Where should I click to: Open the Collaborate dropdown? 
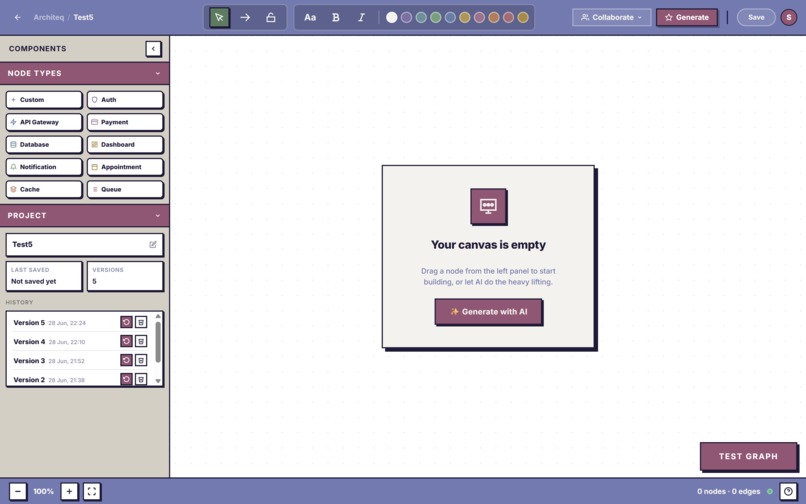(x=612, y=17)
